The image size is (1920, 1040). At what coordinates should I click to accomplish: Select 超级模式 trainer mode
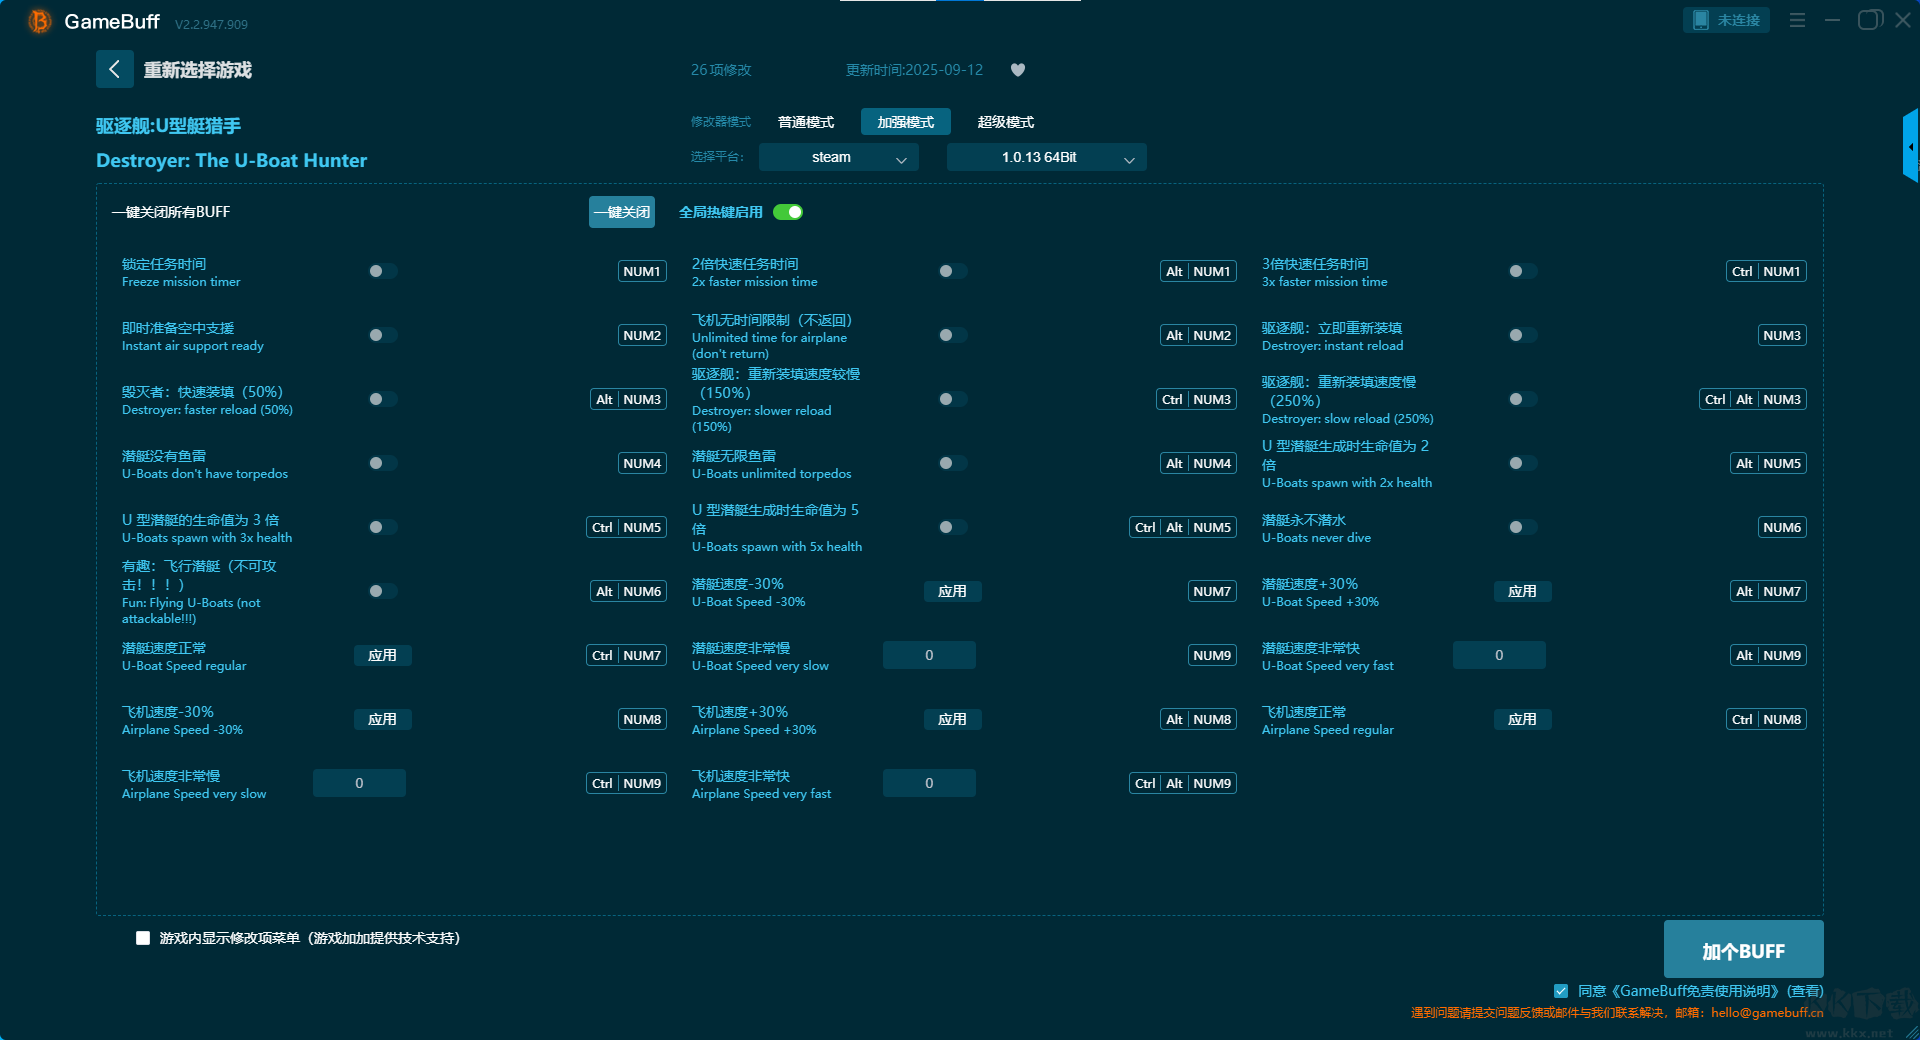(1006, 122)
